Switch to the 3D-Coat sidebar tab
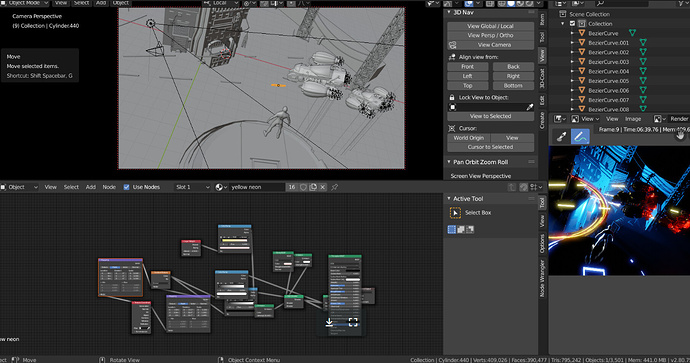The width and height of the screenshot is (690, 363). [x=542, y=78]
